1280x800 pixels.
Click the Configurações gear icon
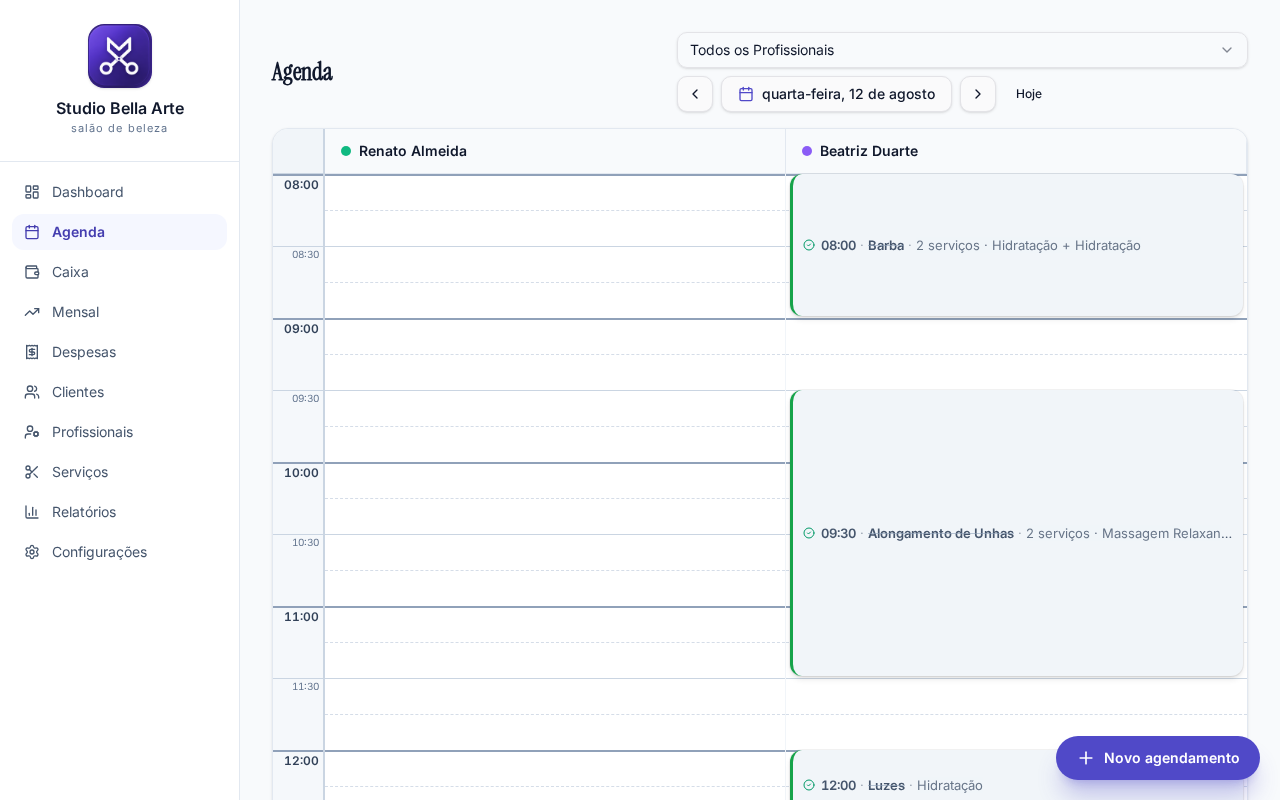coord(32,552)
